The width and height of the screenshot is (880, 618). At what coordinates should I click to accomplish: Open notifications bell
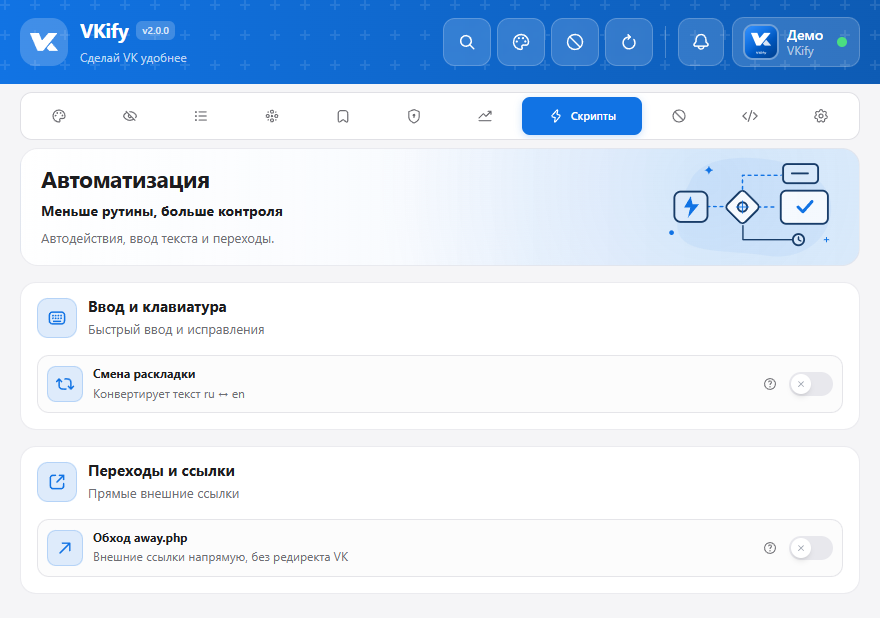pos(700,42)
